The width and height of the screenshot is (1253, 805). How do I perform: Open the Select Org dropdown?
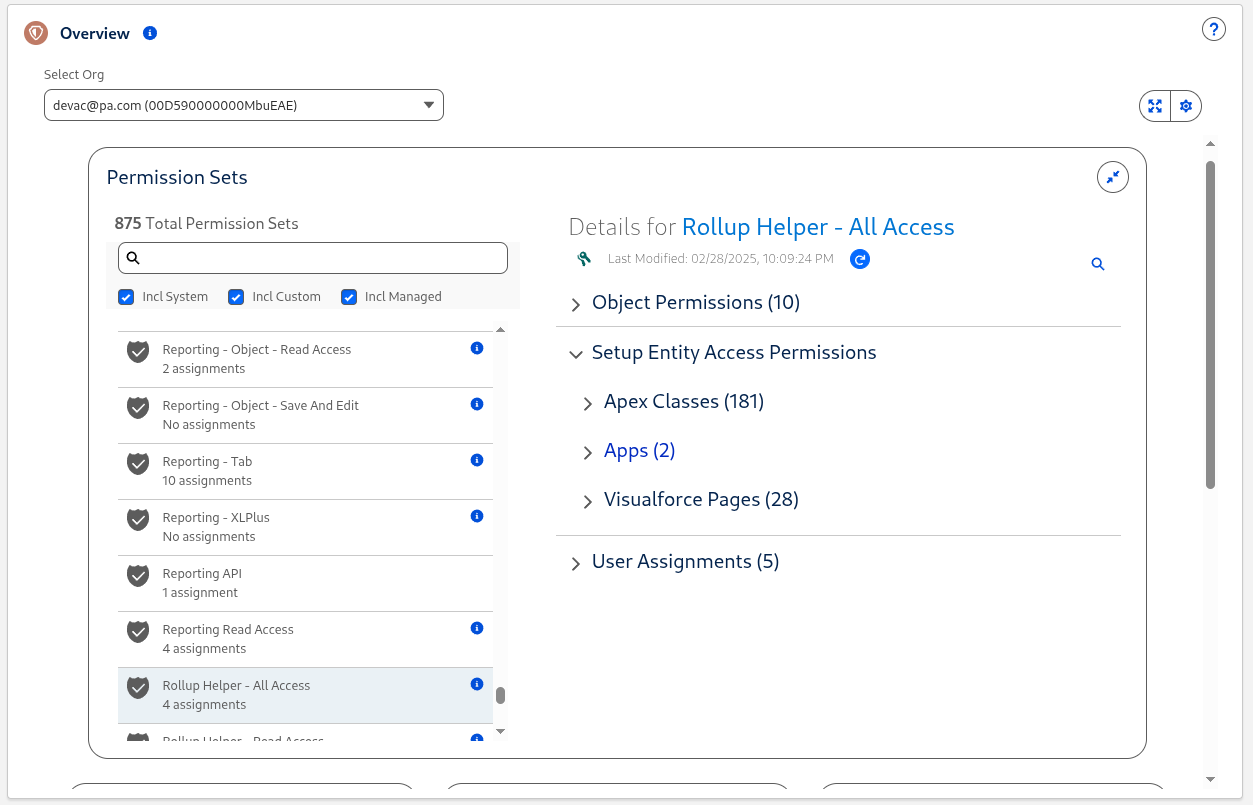coord(244,105)
